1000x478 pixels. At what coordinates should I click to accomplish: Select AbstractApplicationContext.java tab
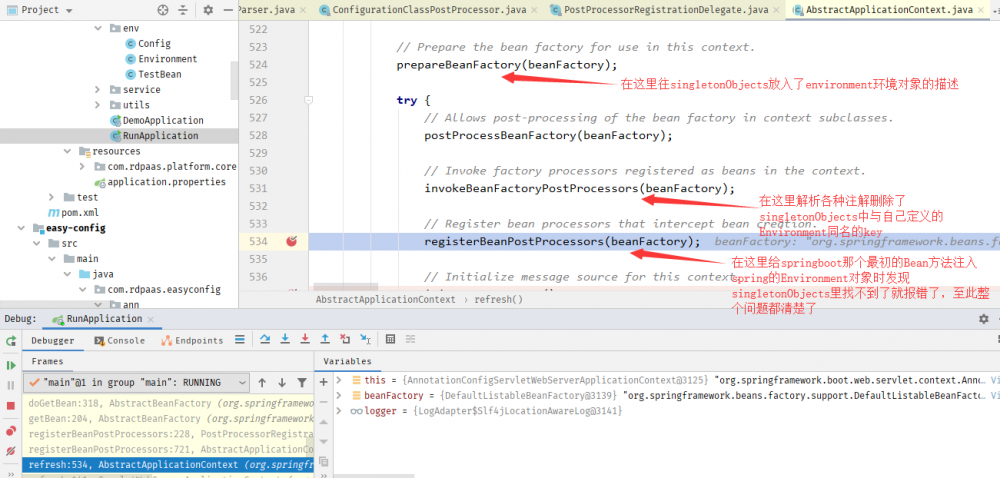pyautogui.click(x=890, y=10)
